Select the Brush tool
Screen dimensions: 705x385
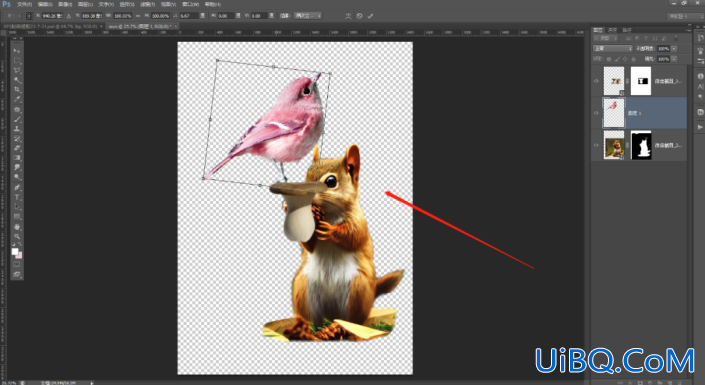[17, 119]
